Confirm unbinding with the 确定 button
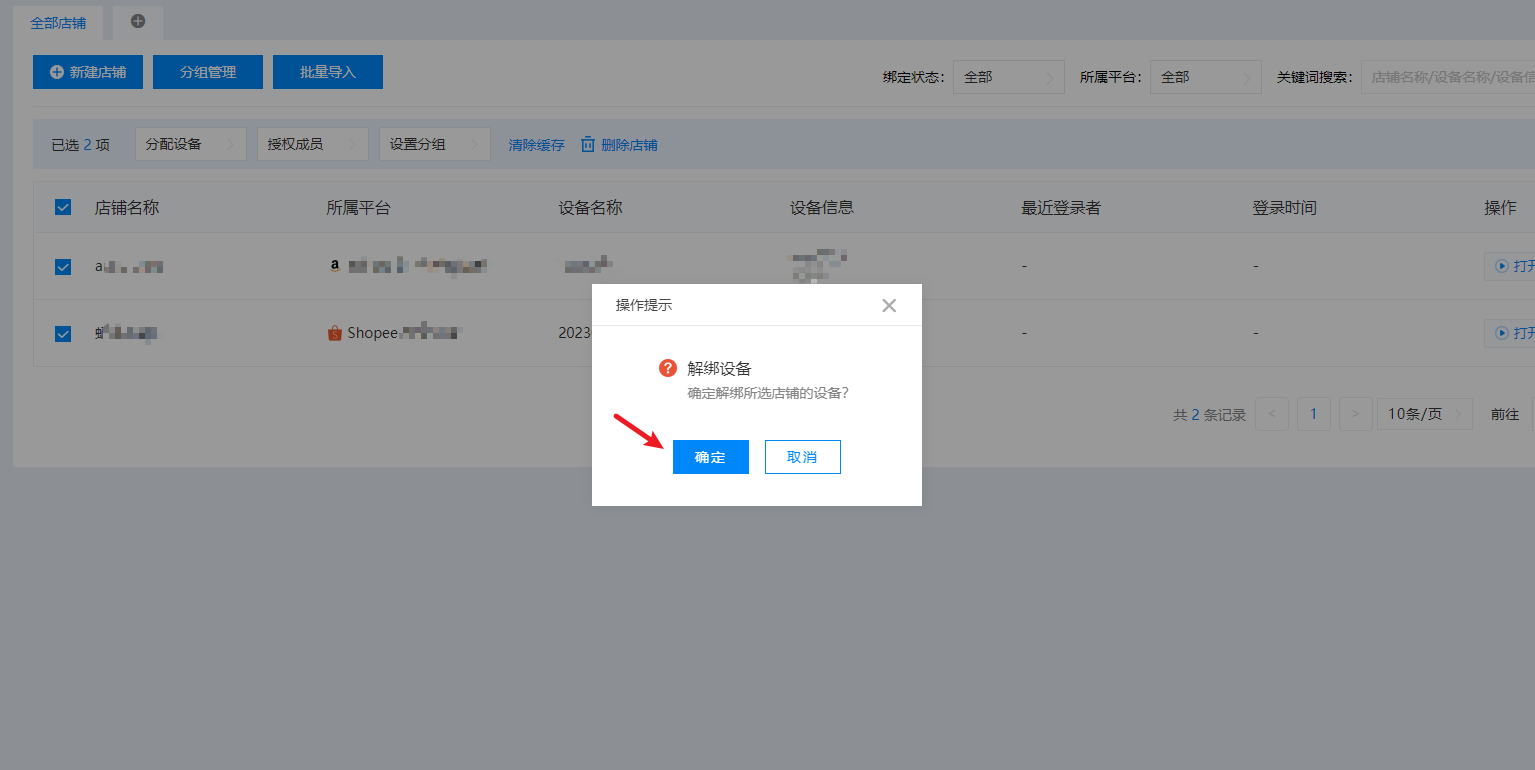This screenshot has width=1535, height=770. pyautogui.click(x=710, y=457)
